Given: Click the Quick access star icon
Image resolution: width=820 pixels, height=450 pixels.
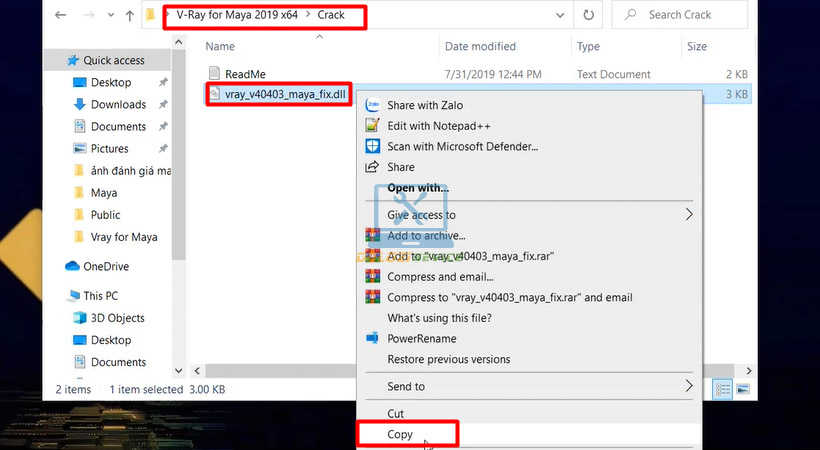Looking at the screenshot, I should 73,60.
